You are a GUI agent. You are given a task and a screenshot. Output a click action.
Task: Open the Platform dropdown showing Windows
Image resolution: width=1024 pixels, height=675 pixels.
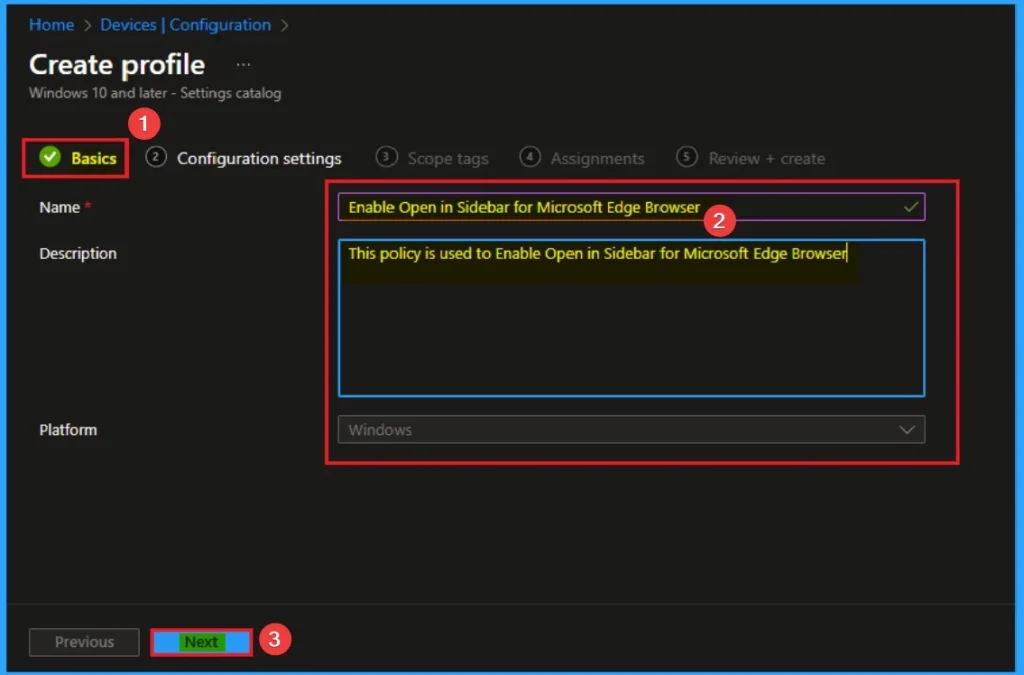(632, 430)
